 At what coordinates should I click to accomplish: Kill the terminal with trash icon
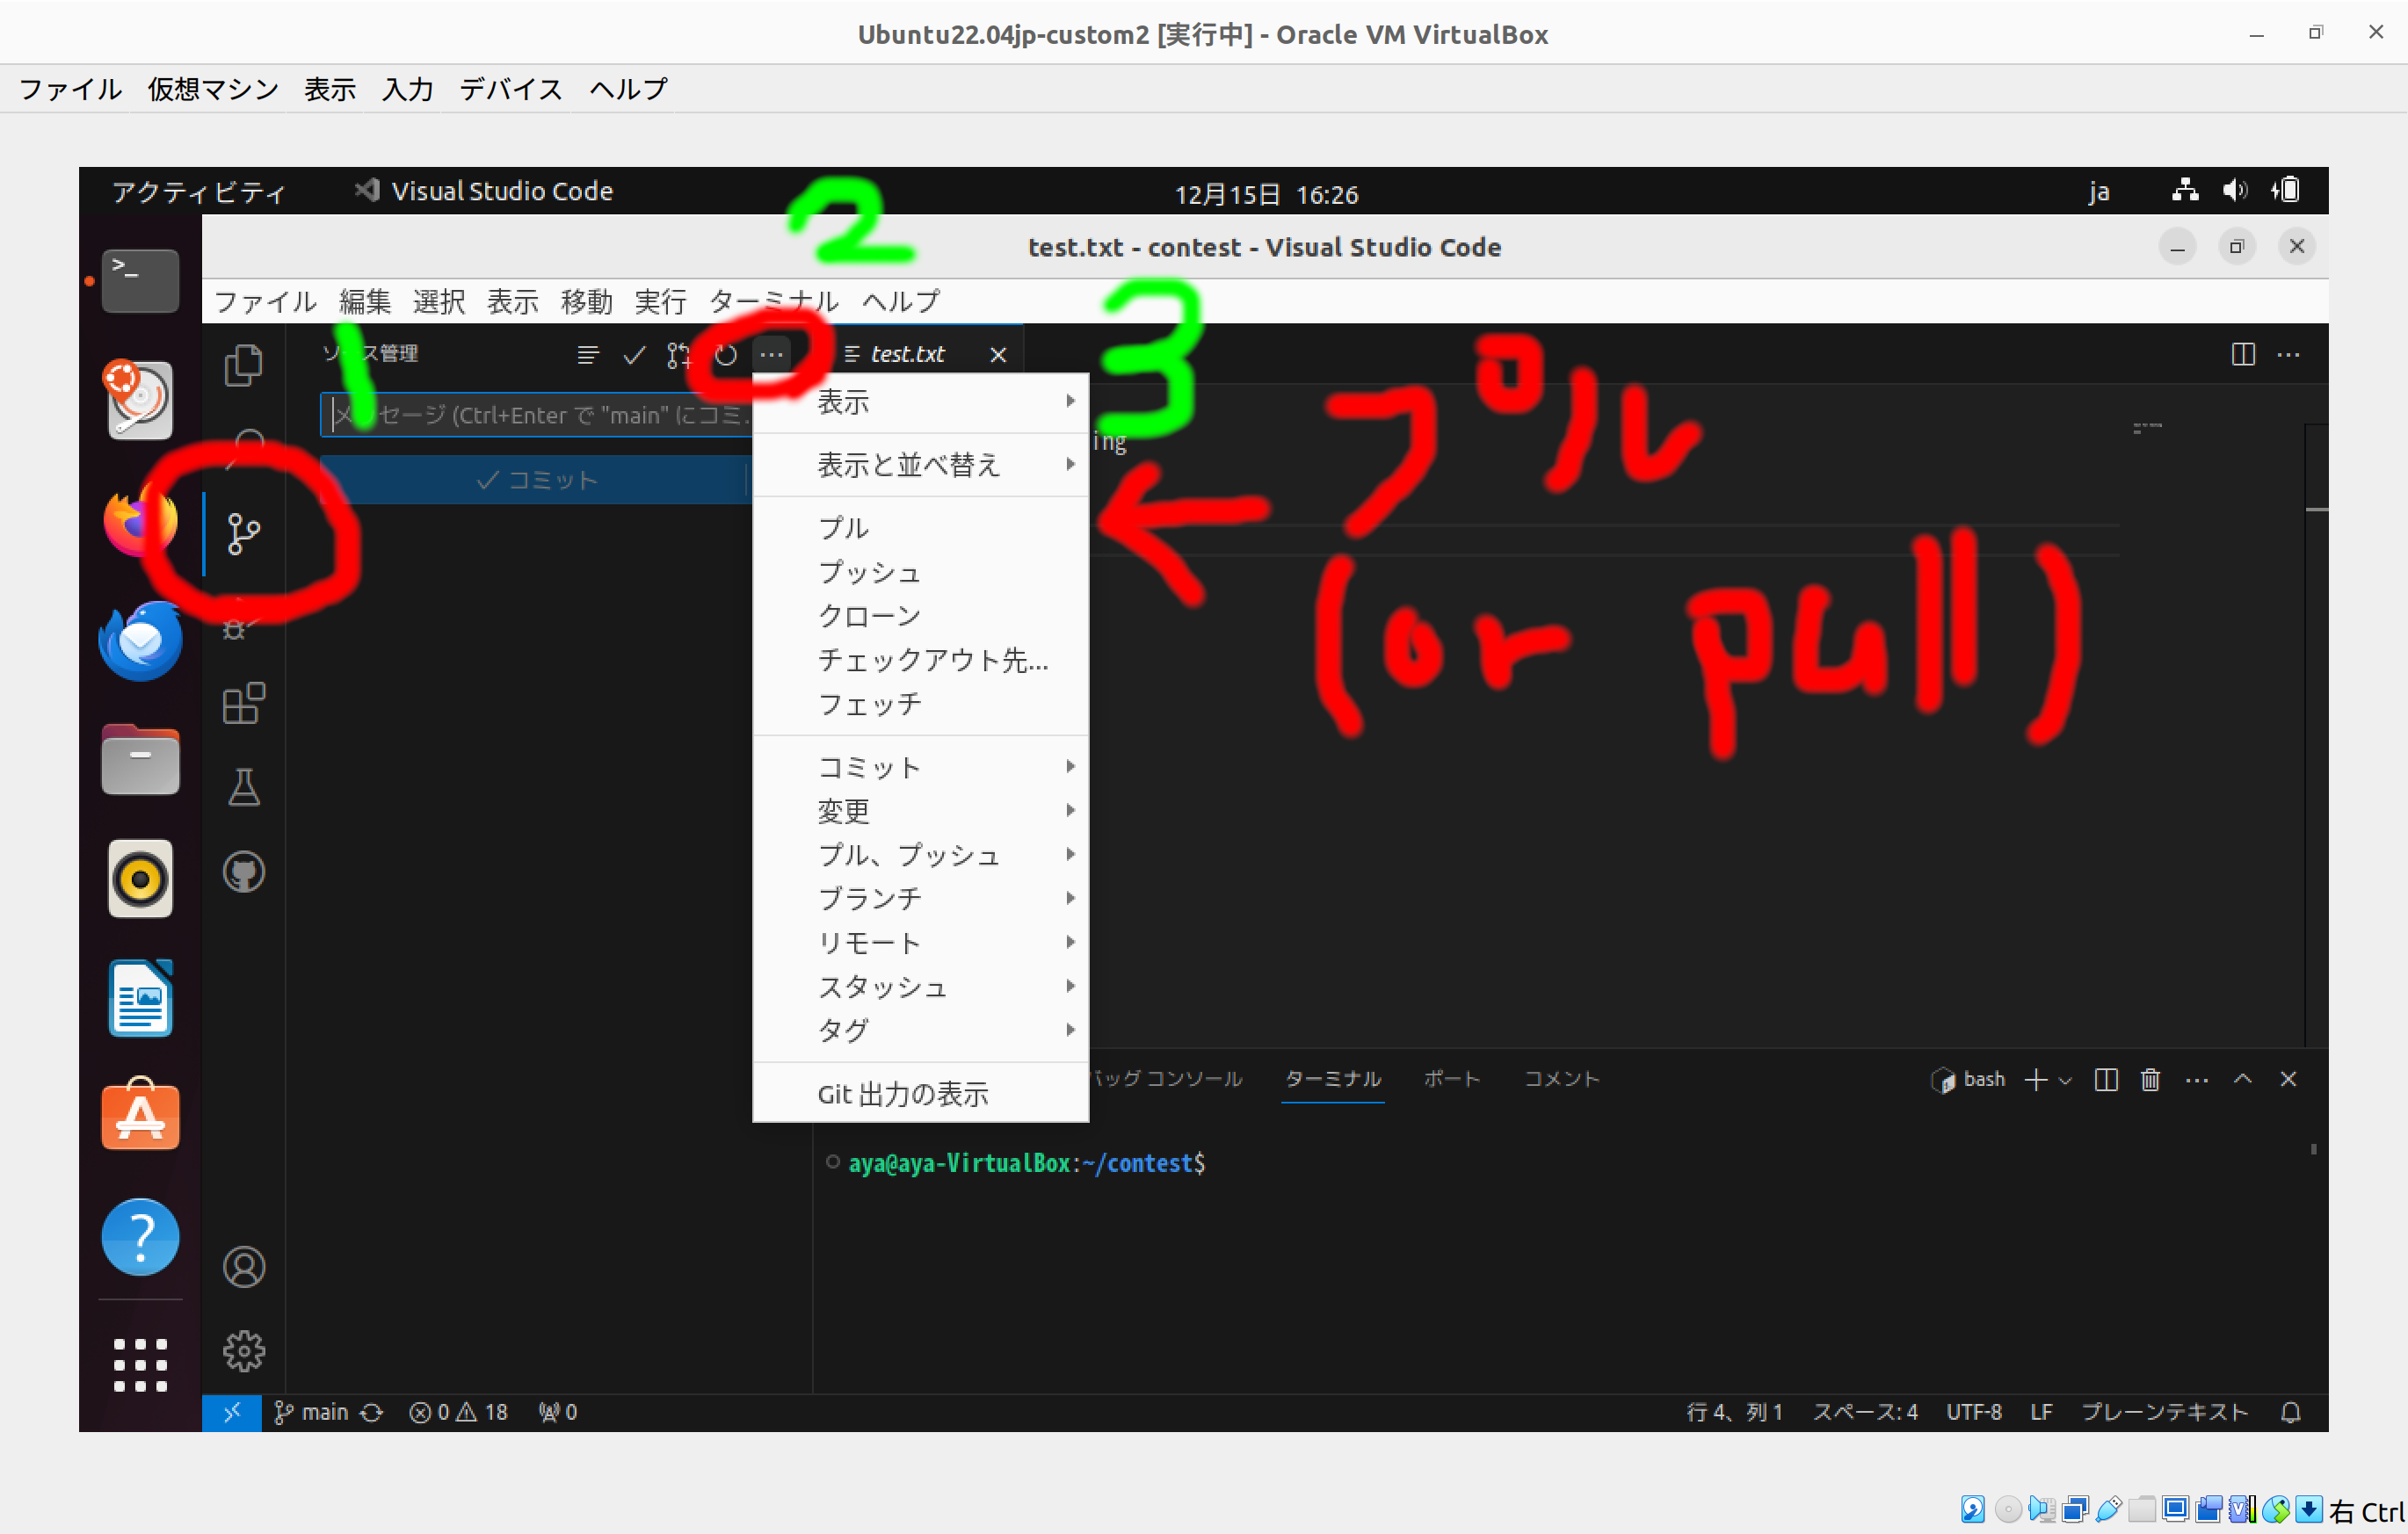pos(2150,1079)
